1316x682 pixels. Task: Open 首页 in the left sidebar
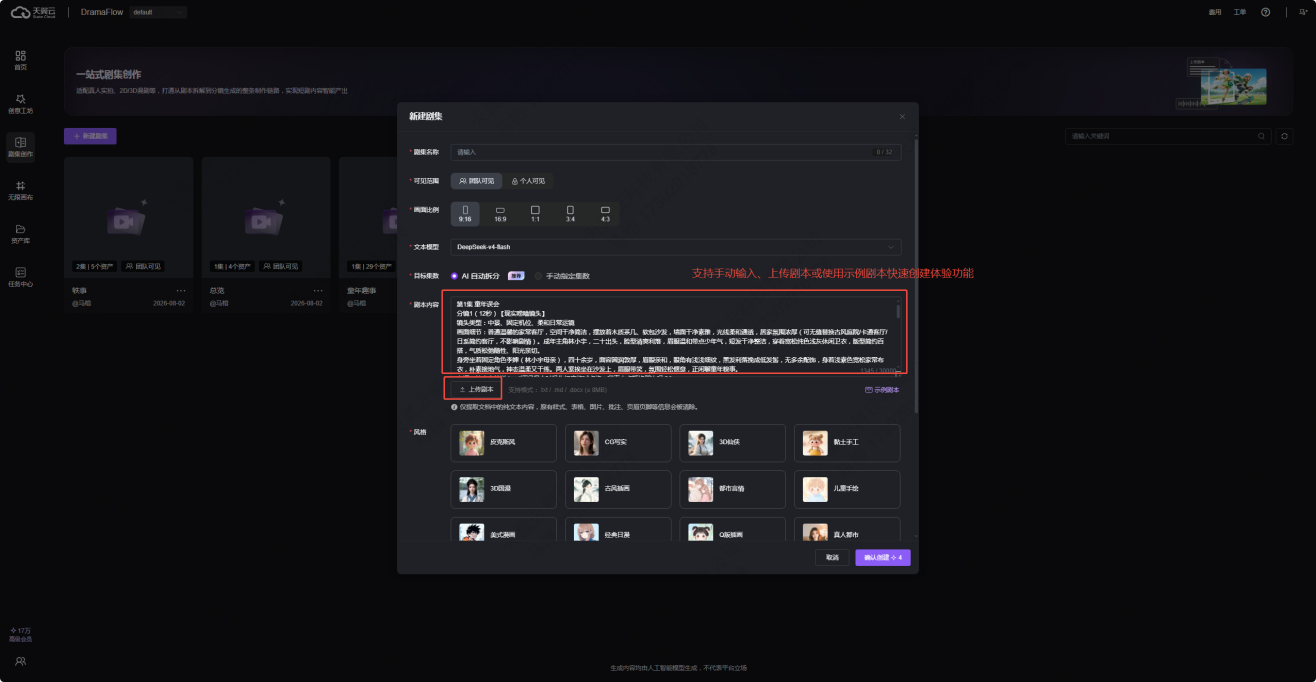(20, 59)
